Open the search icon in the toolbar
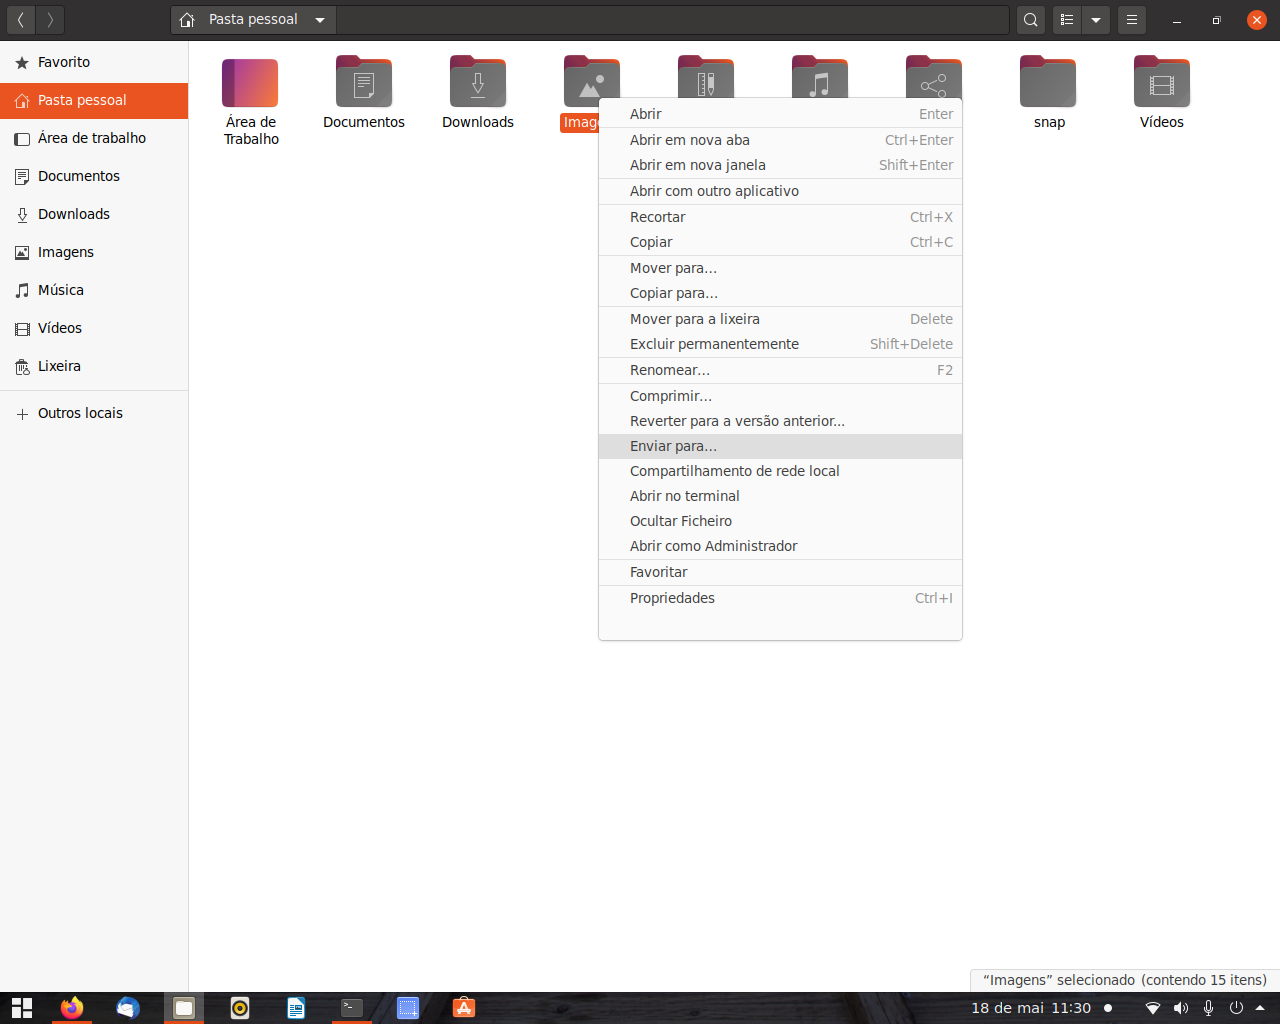1280x1024 pixels. pos(1030,20)
